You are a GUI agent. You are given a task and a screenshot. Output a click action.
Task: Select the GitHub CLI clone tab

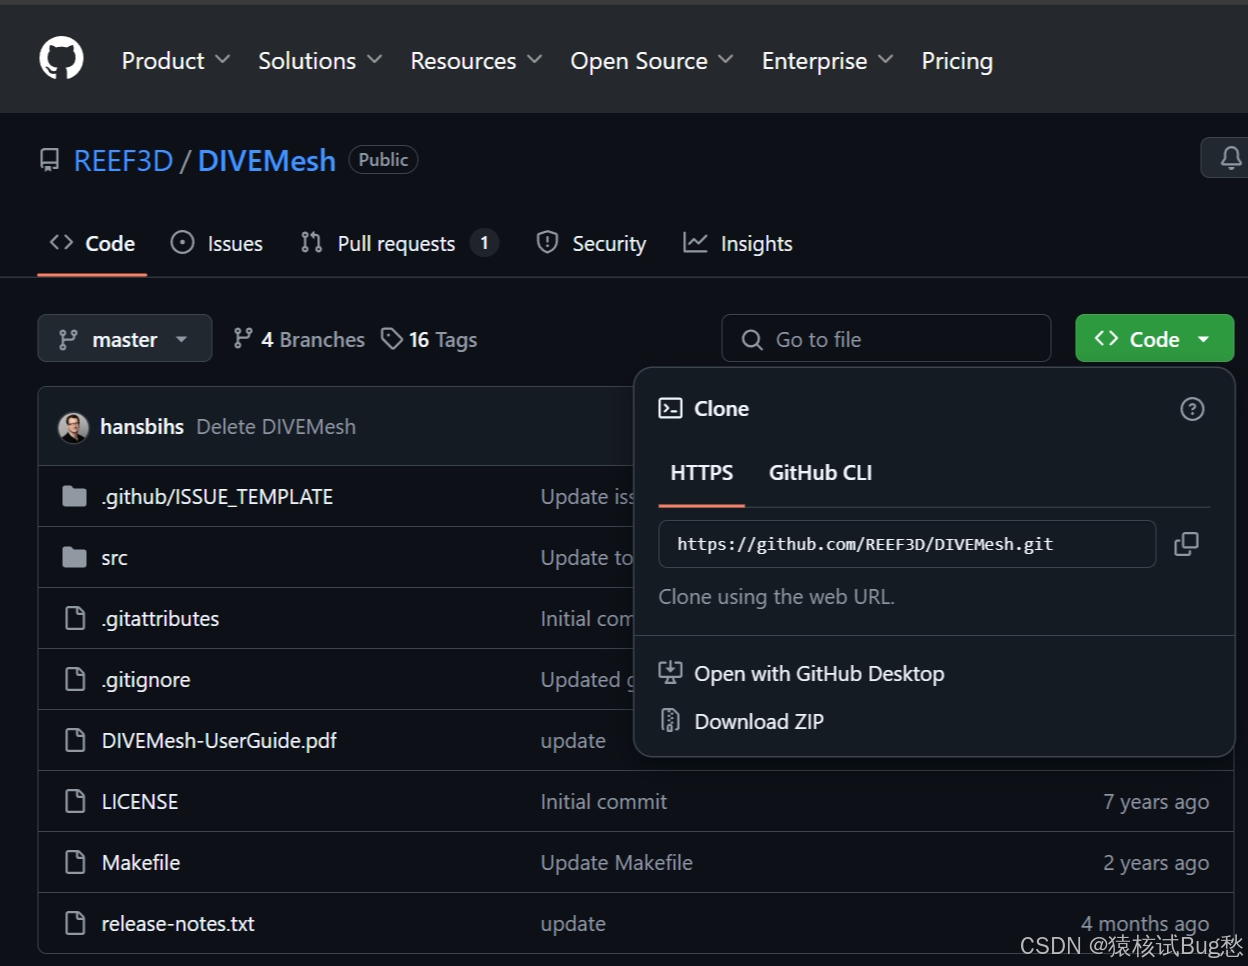pos(820,472)
